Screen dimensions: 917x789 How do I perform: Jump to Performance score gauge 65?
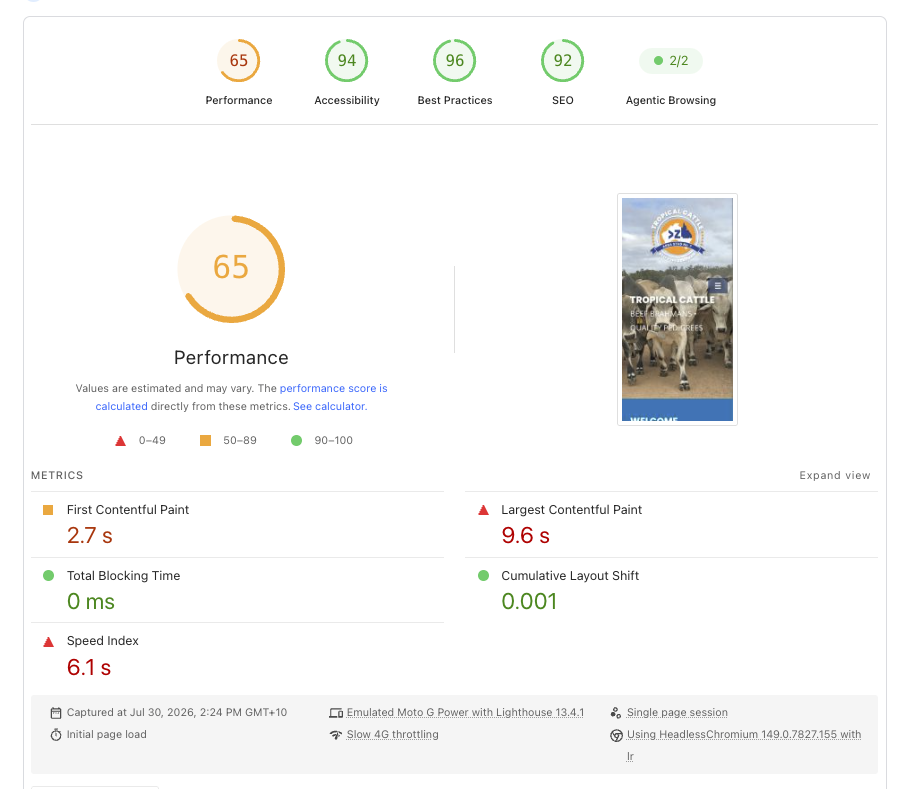click(x=239, y=60)
